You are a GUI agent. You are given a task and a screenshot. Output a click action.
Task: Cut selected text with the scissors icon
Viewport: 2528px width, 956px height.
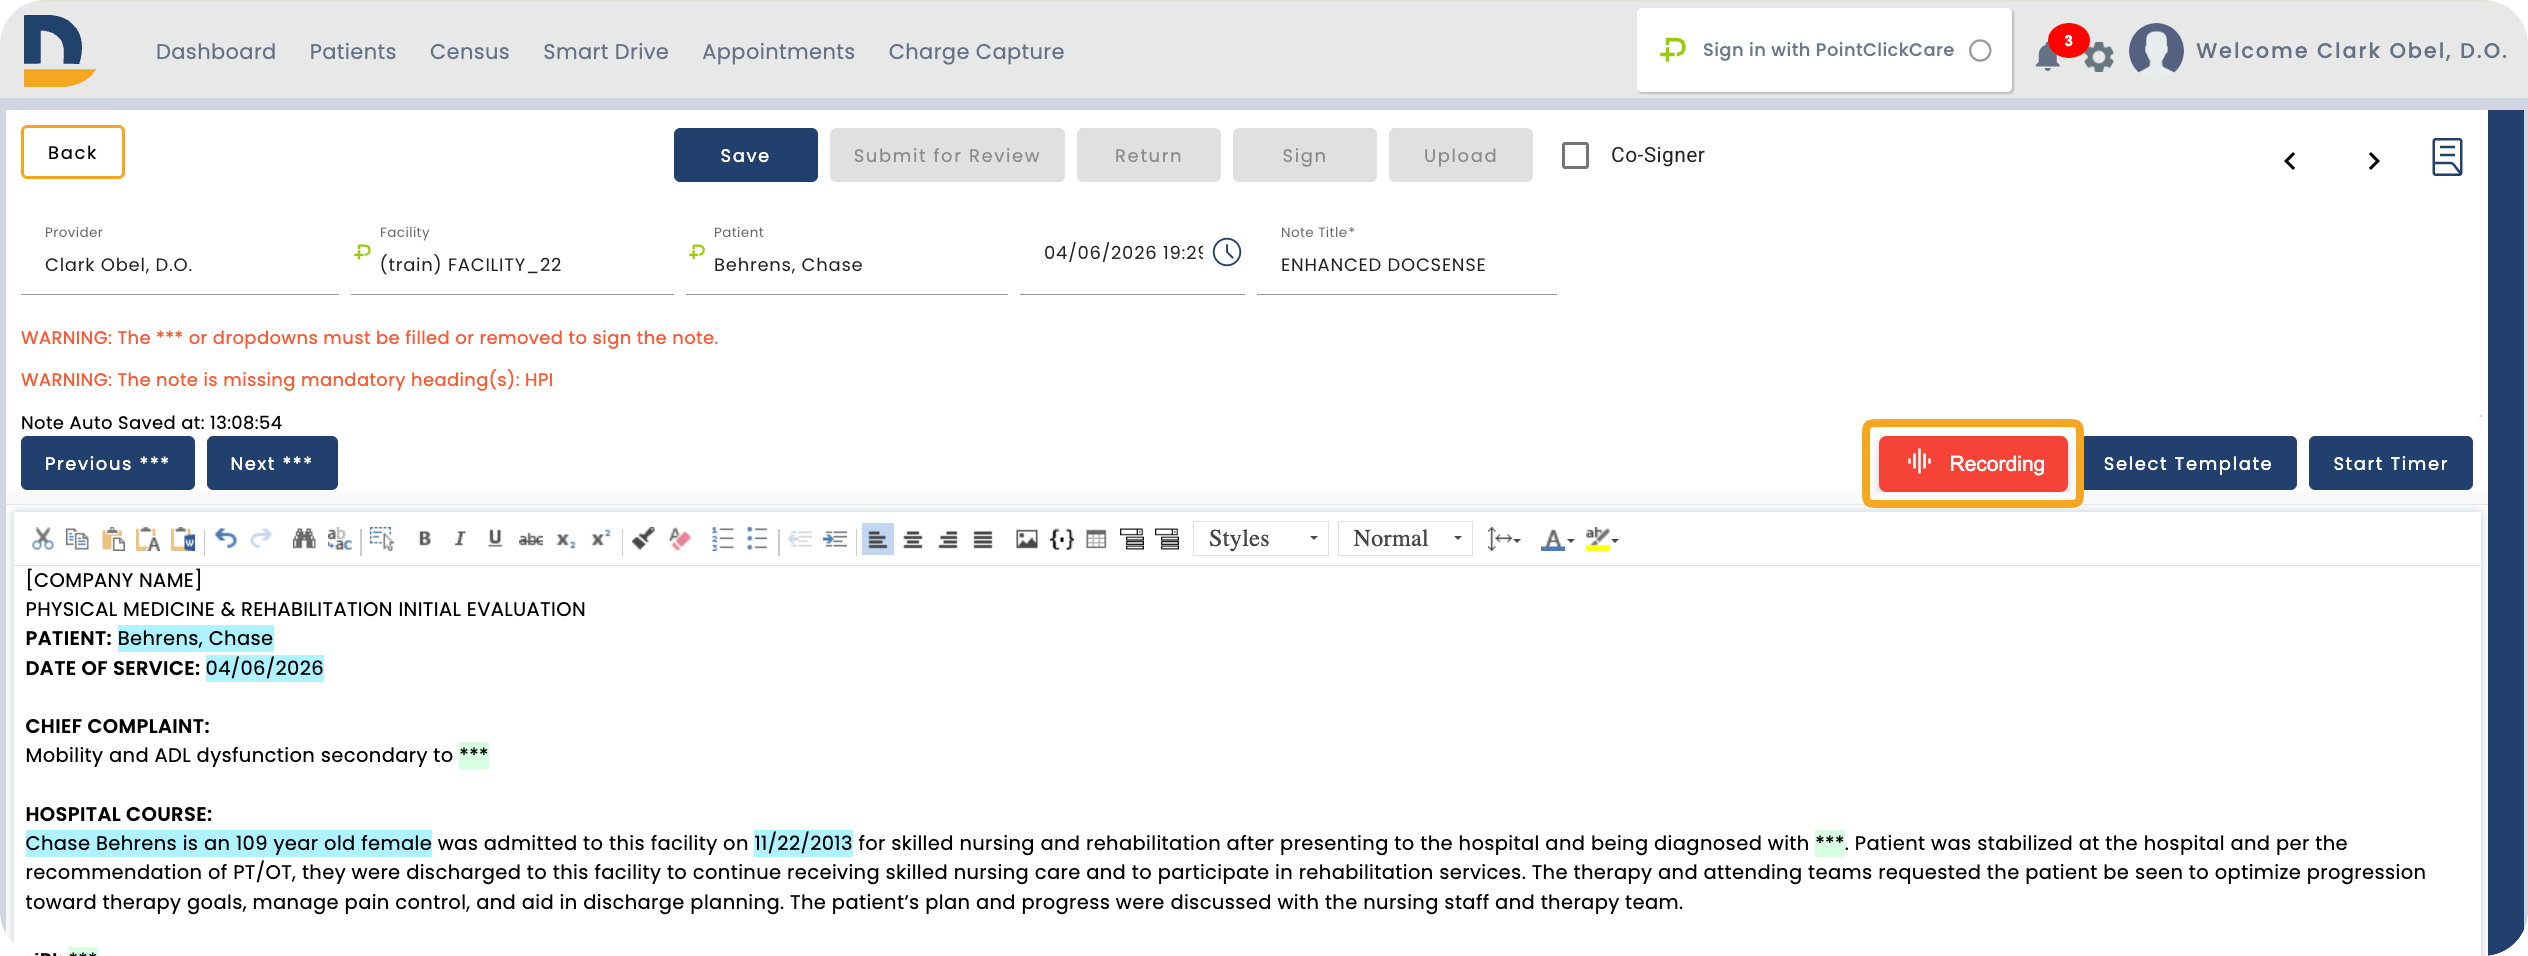coord(42,539)
